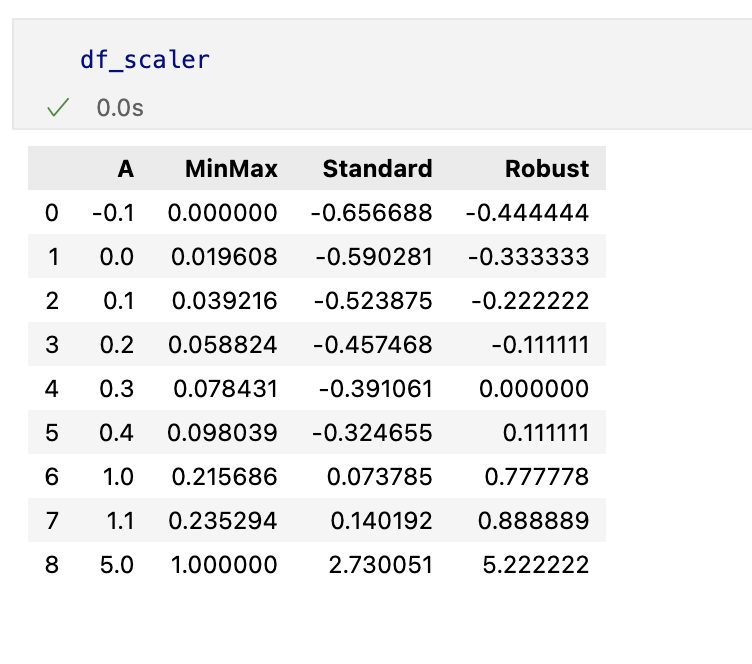
Task: Click the Standard value -0.656688
Action: point(371,213)
